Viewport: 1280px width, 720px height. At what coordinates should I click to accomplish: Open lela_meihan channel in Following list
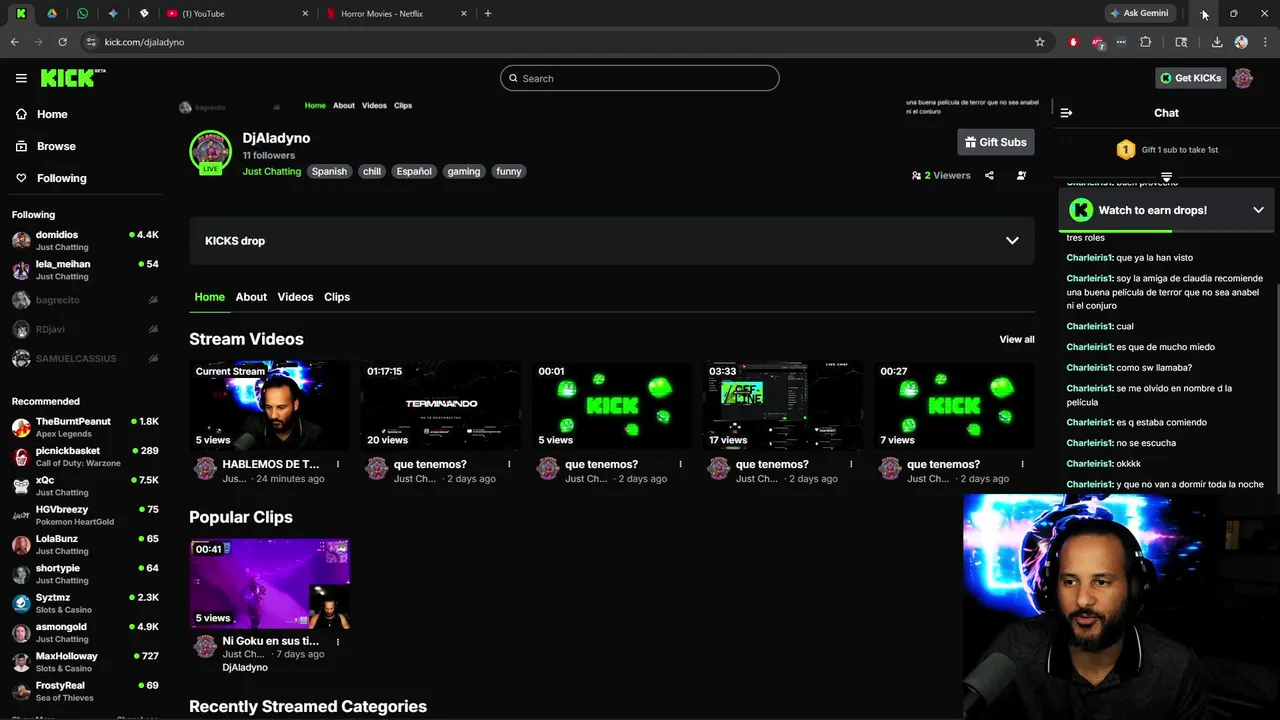(x=85, y=270)
